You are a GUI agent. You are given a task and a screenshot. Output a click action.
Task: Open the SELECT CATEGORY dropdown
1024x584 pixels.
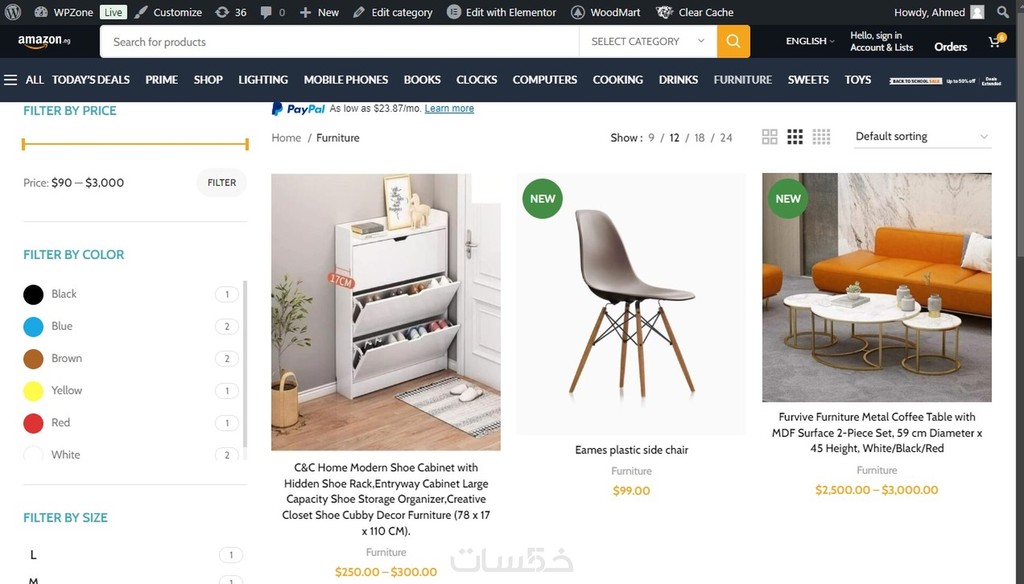point(647,41)
